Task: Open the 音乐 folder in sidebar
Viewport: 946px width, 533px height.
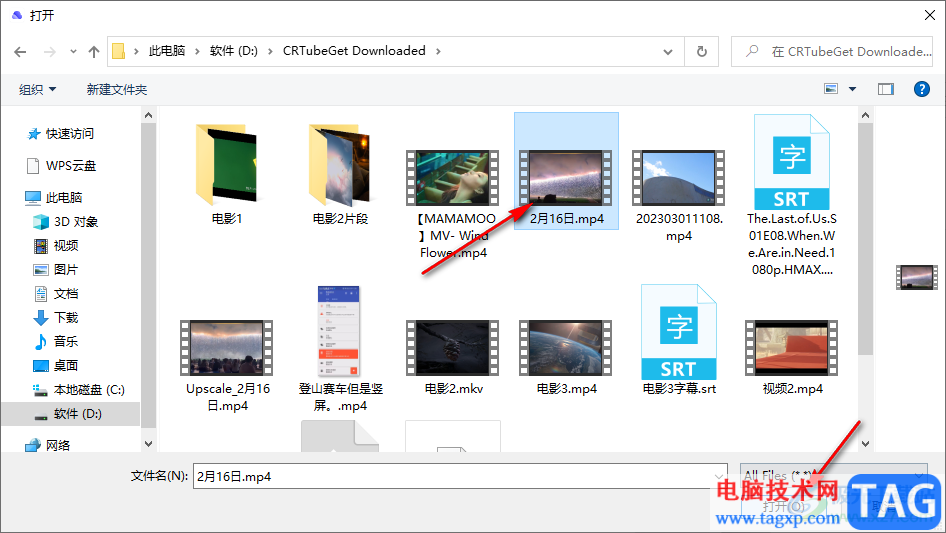Action: click(56, 342)
